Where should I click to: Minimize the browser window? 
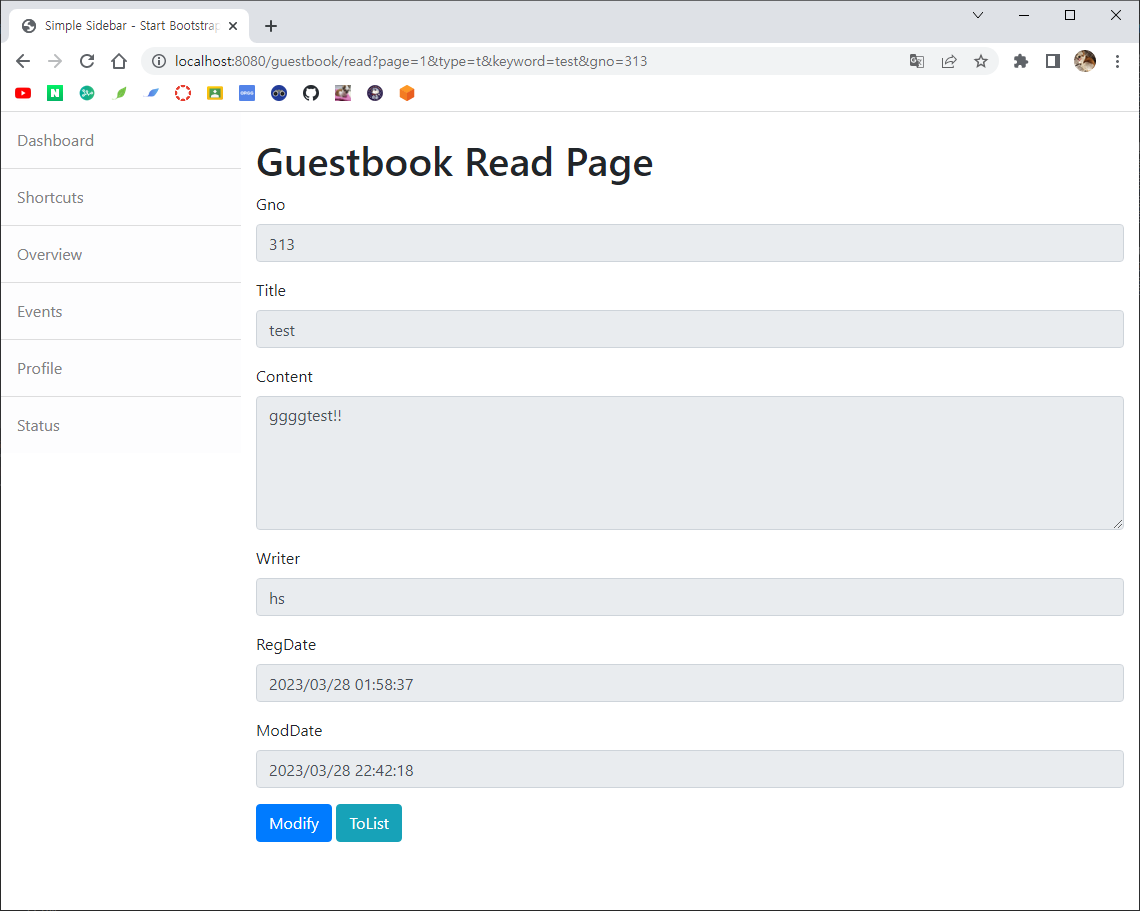pyautogui.click(x=1024, y=15)
